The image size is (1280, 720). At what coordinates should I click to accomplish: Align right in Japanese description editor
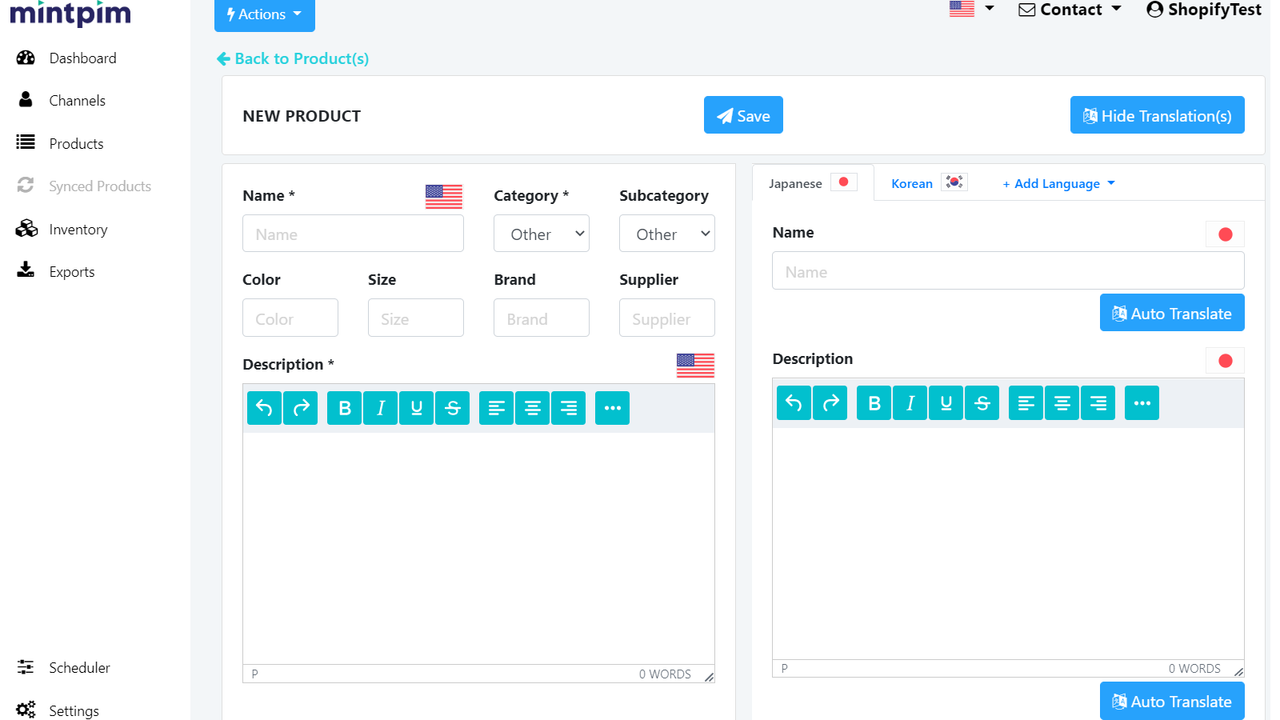[1098, 403]
